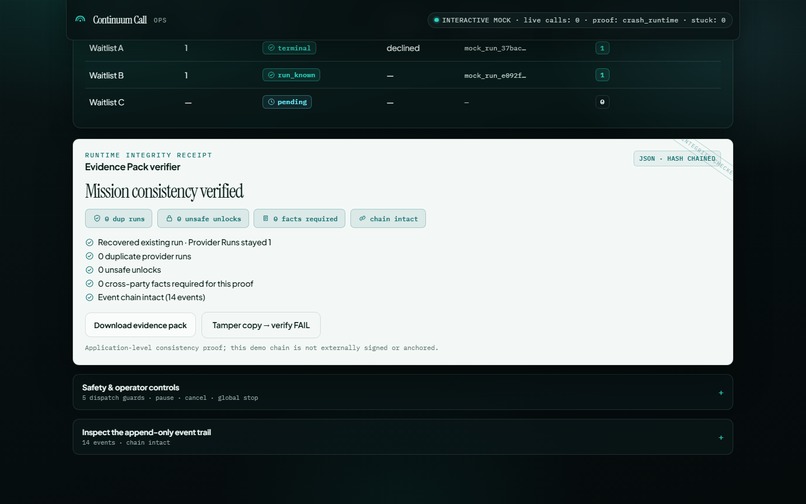Click the JSON · HASH CHAINED badge
The image size is (806, 504).
[x=677, y=158]
